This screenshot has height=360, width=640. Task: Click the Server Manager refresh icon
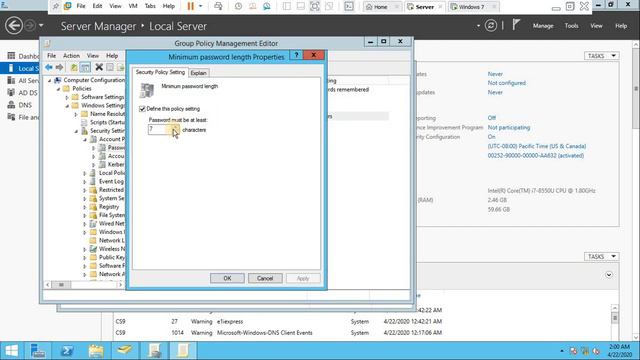pos(491,26)
